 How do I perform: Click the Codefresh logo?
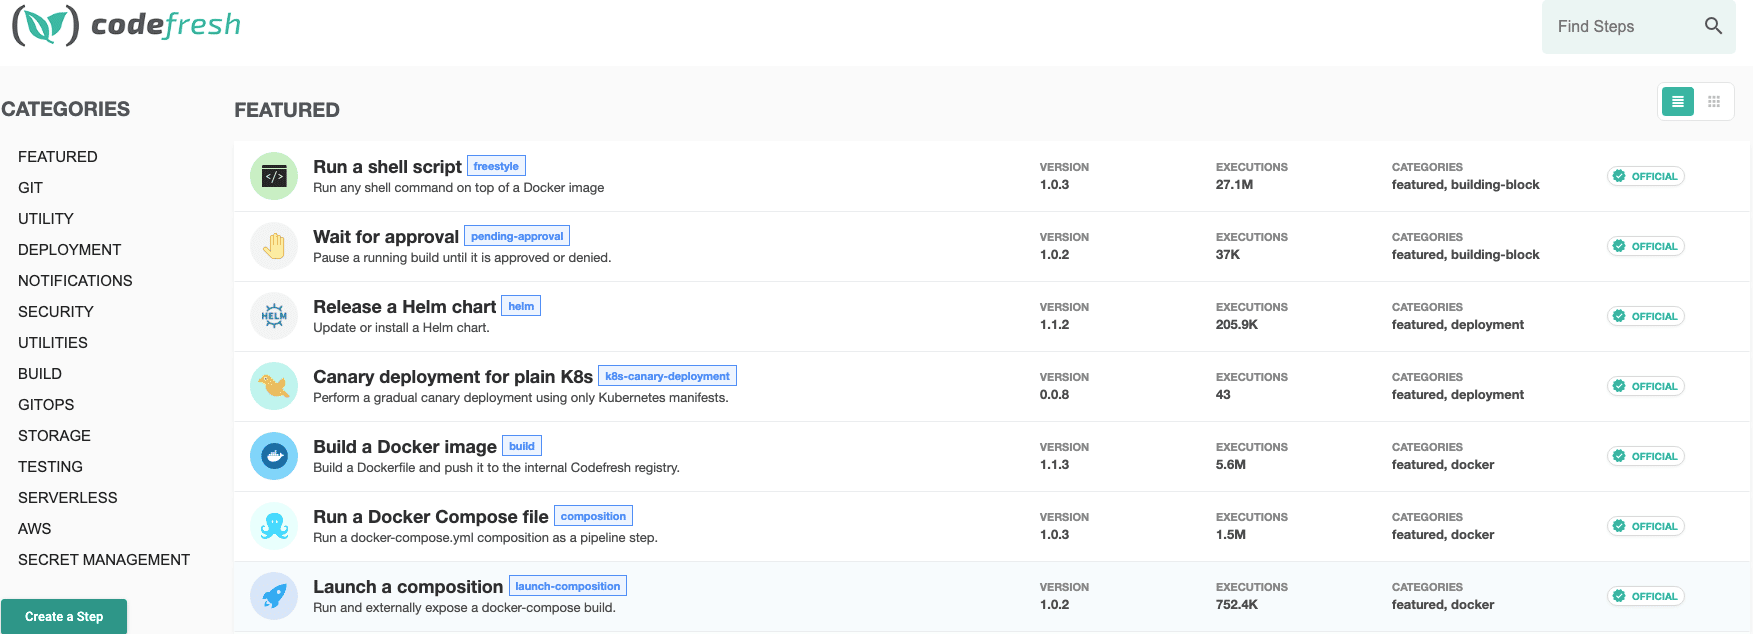126,25
